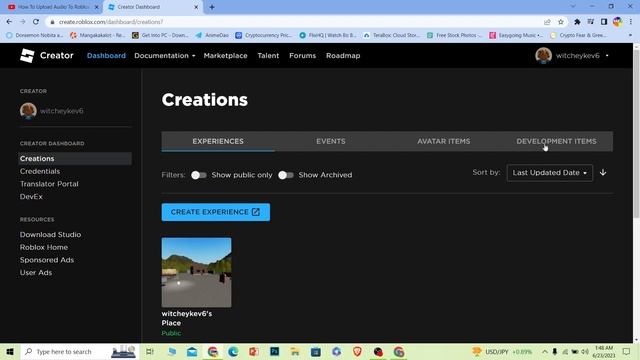This screenshot has height=360, width=640.
Task: Open Microsoft Edge on taskbar
Action: pos(233,351)
